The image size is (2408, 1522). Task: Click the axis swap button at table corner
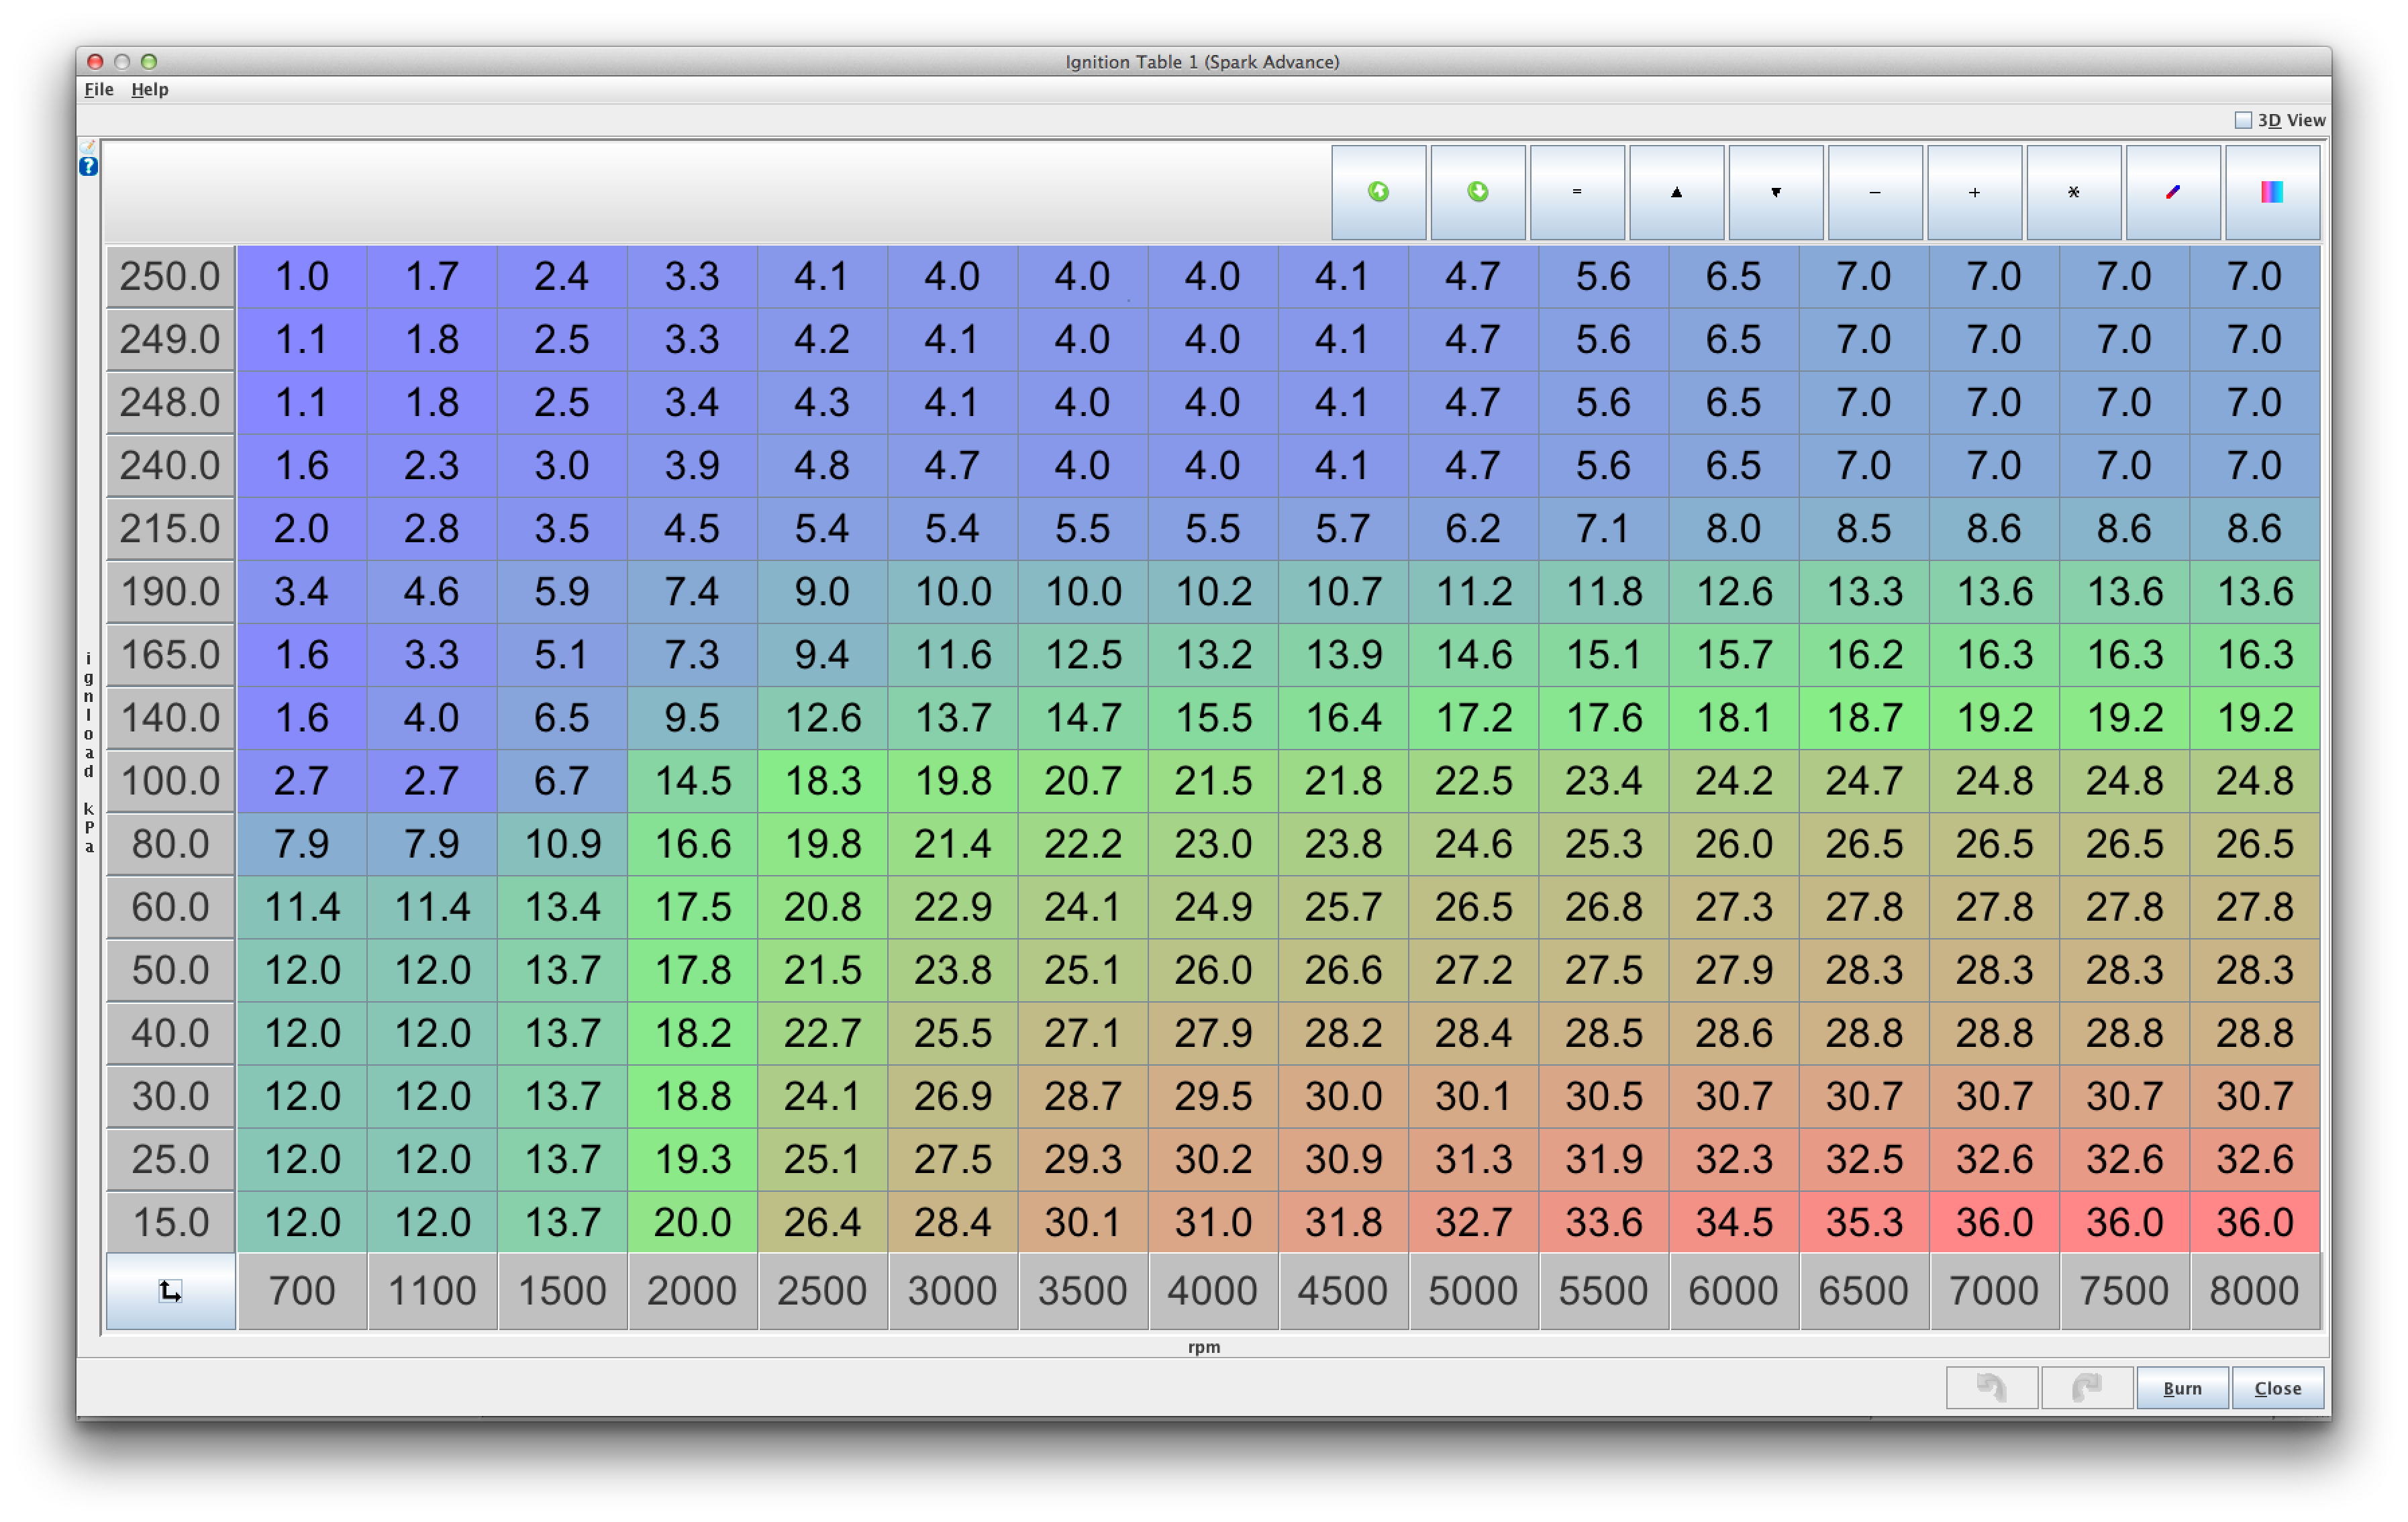[170, 1291]
